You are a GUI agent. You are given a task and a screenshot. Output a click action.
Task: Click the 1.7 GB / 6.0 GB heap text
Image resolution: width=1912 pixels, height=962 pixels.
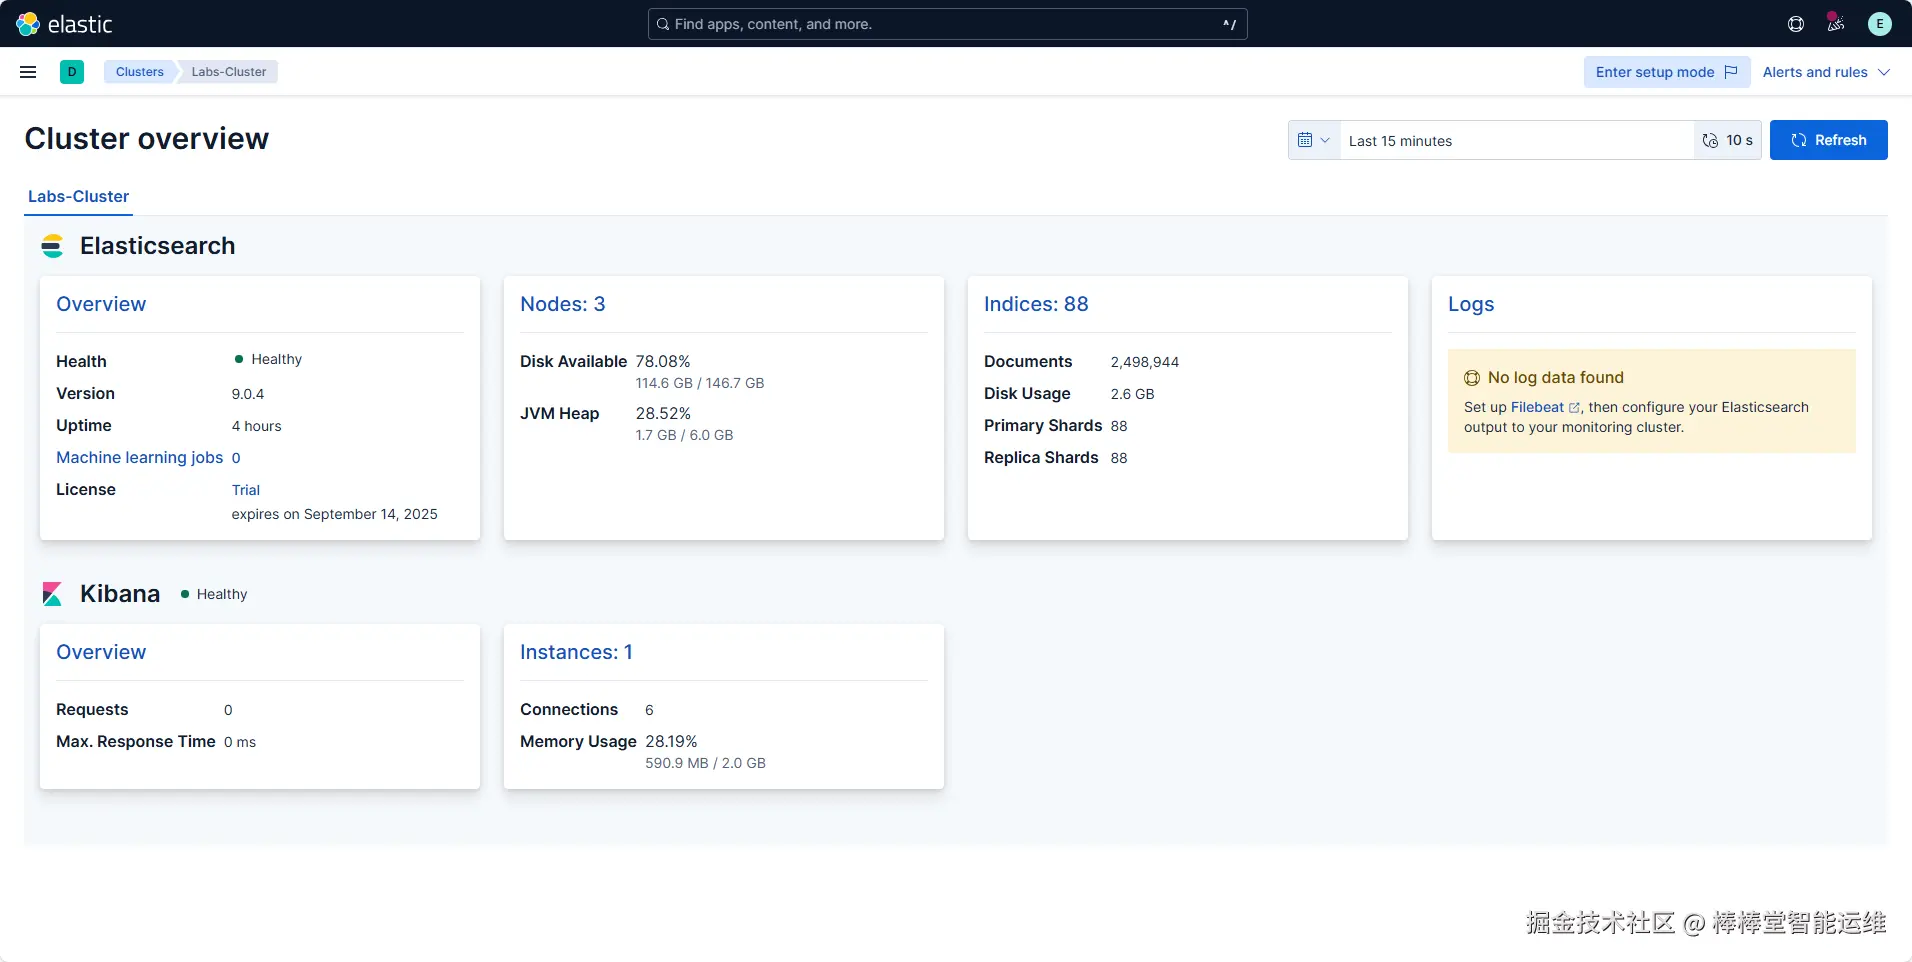point(685,436)
